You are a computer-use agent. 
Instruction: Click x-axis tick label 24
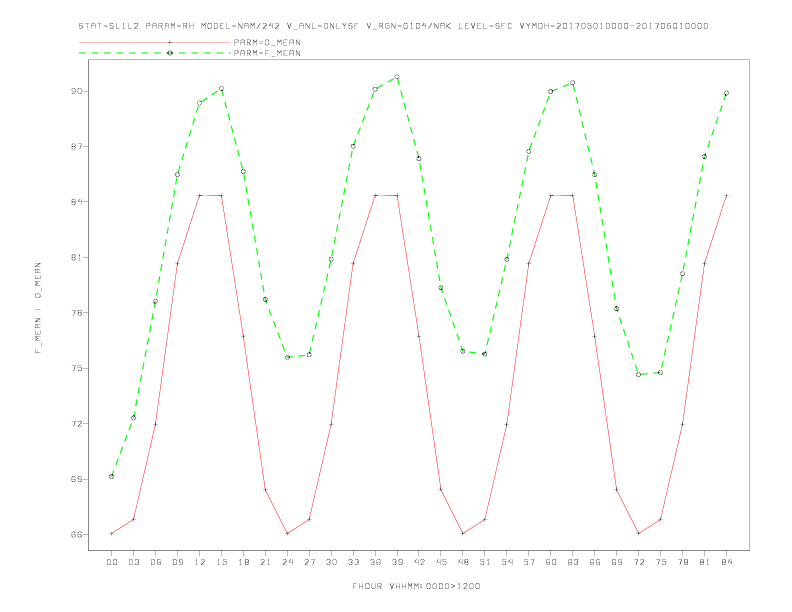287,562
